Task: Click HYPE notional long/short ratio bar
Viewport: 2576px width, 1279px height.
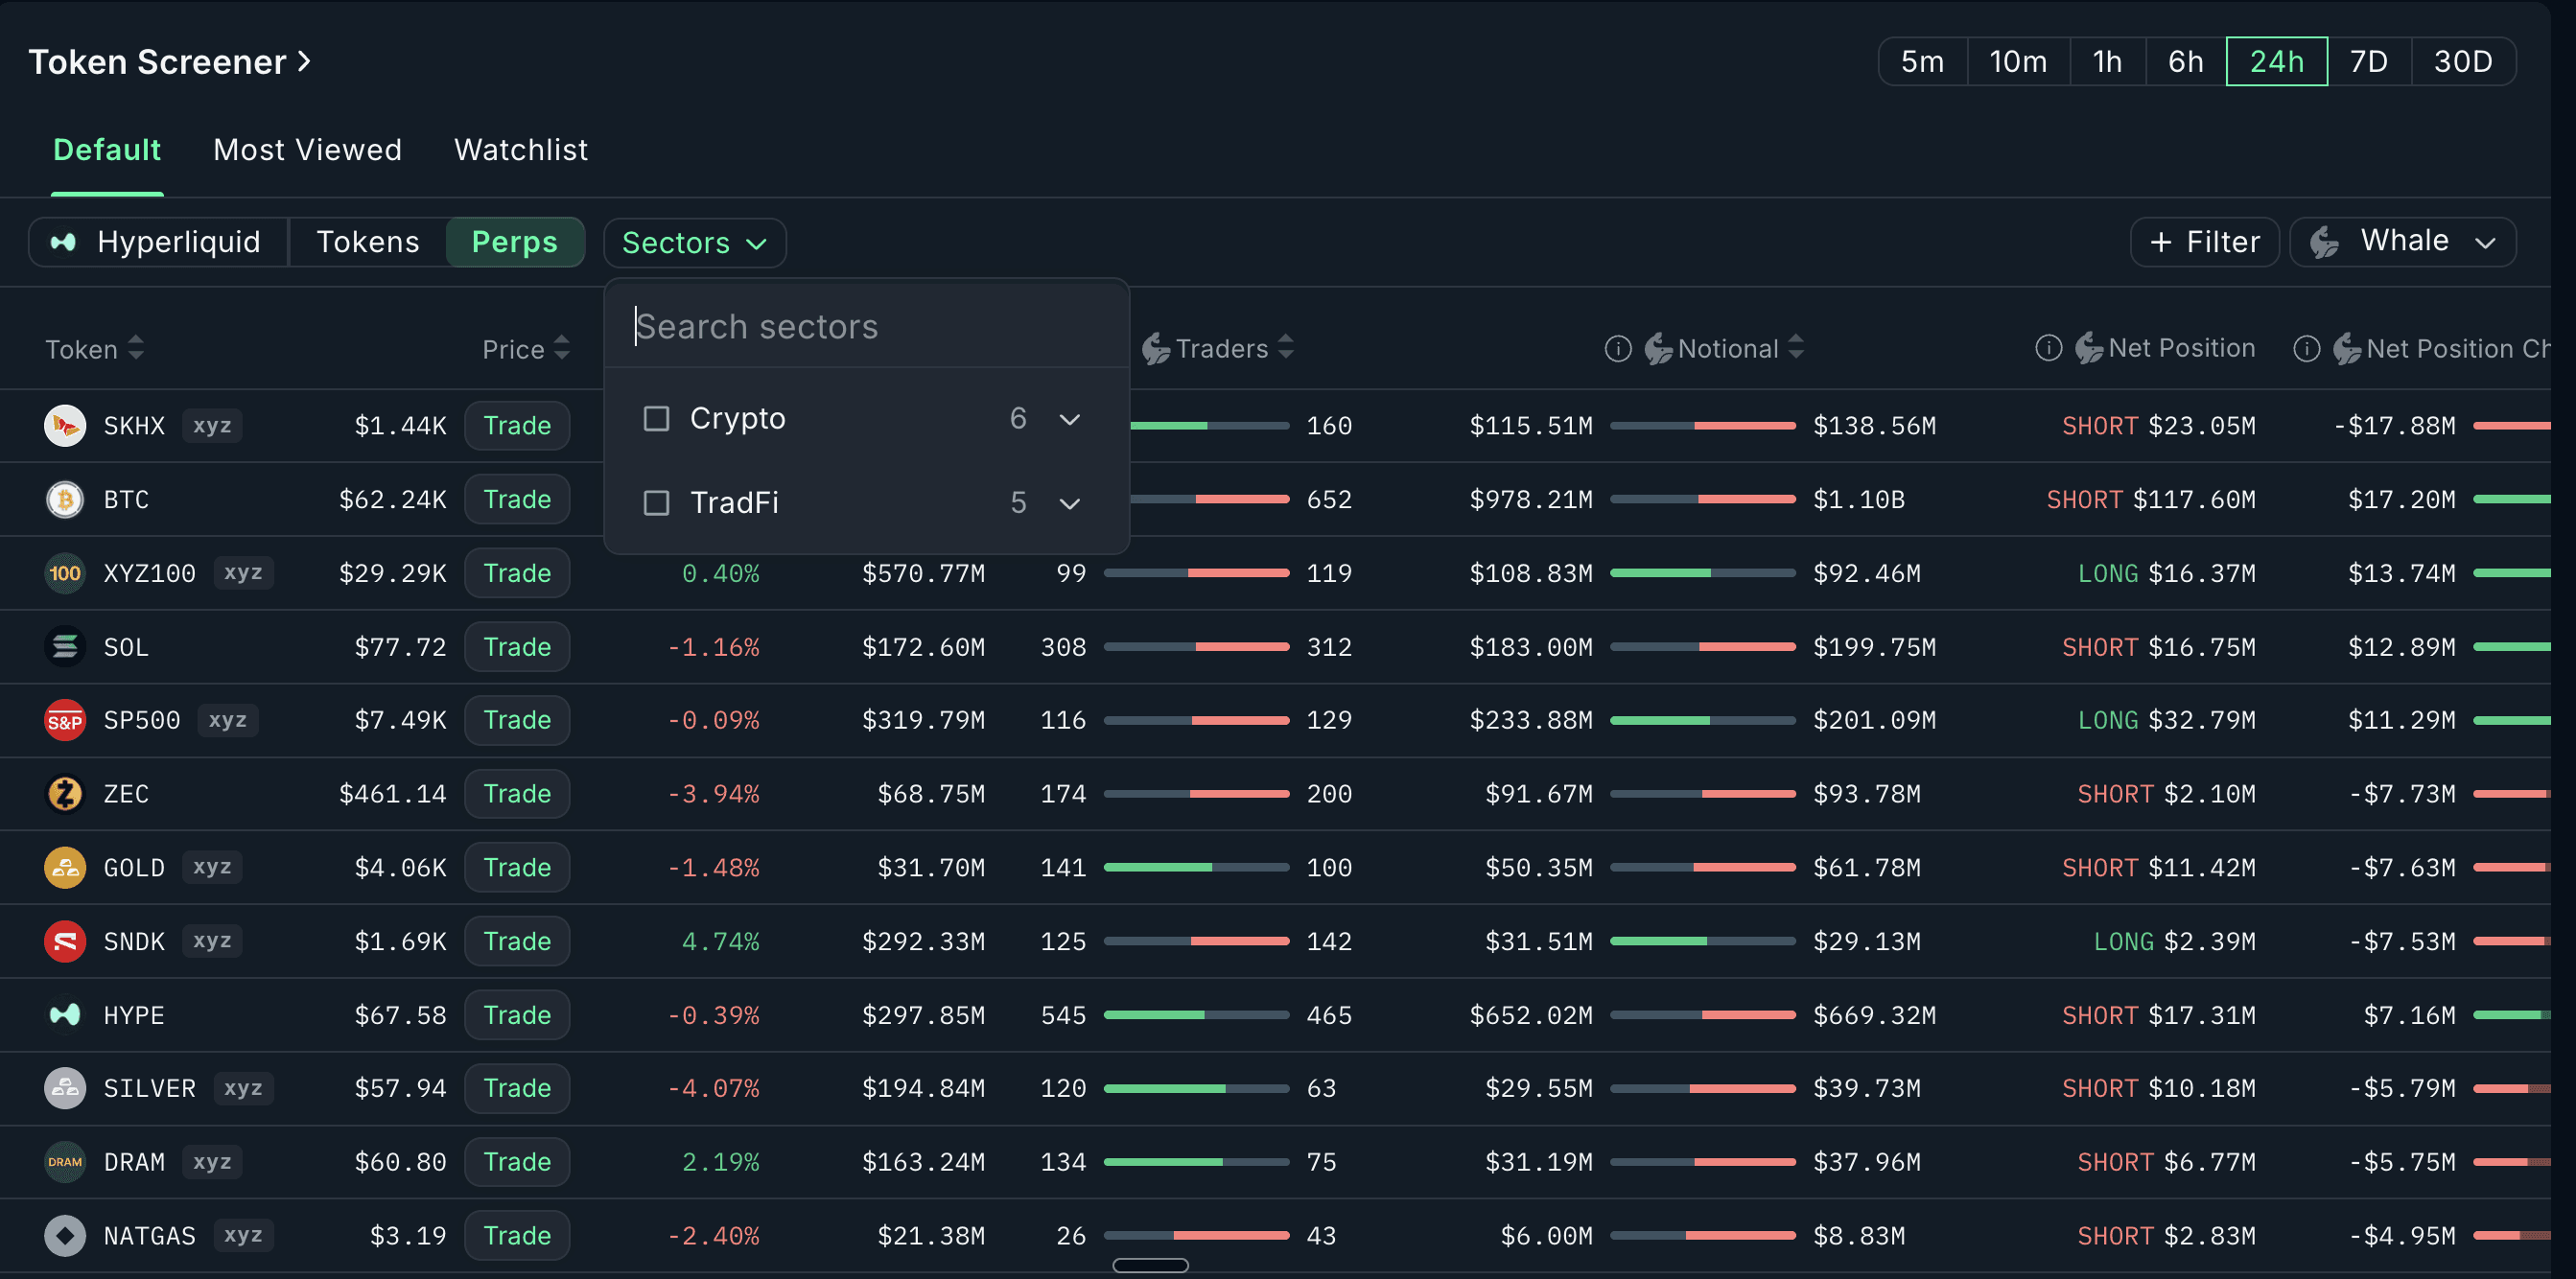Action: pos(1702,1015)
